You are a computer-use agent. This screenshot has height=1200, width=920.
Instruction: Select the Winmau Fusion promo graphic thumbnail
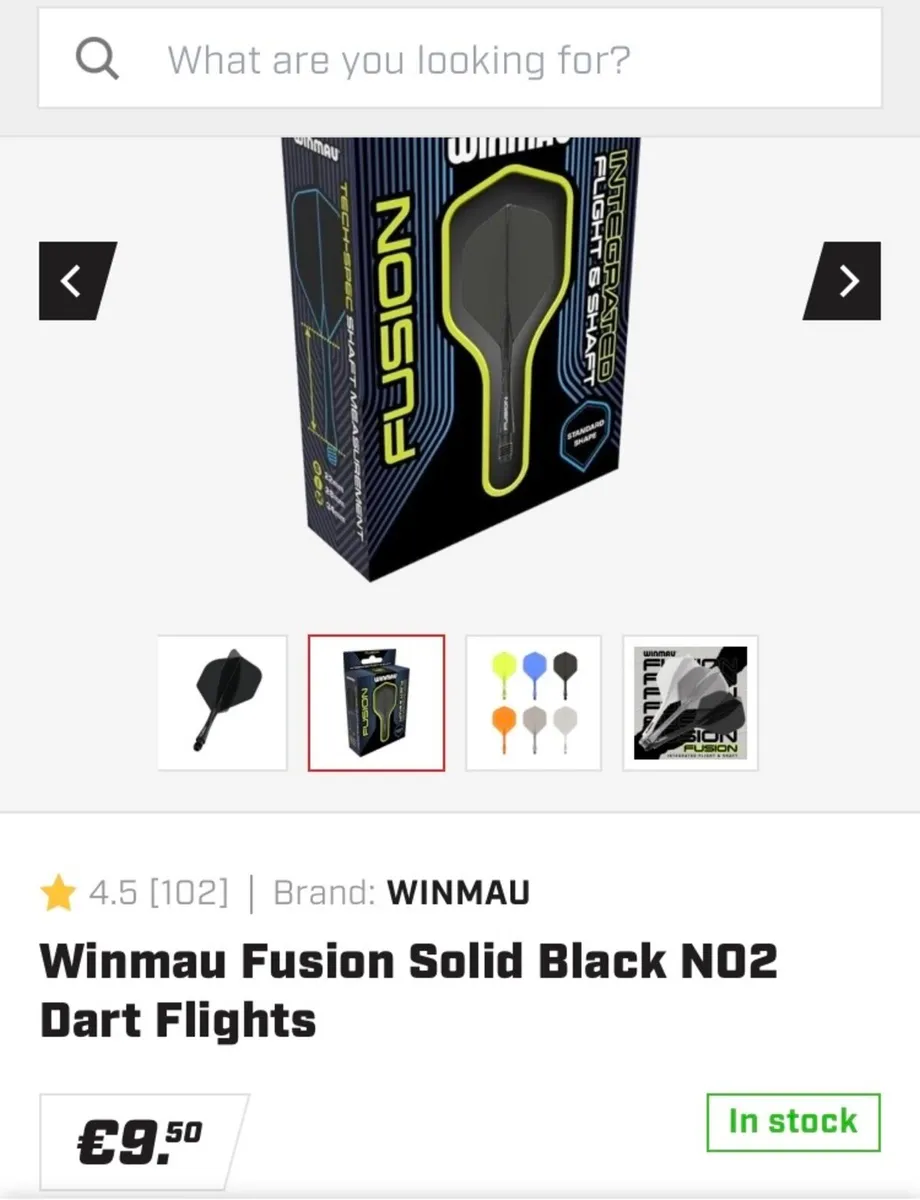click(690, 703)
